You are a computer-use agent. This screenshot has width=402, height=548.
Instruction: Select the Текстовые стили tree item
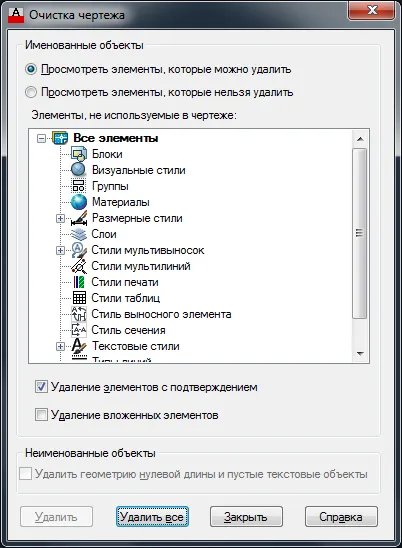tap(136, 346)
